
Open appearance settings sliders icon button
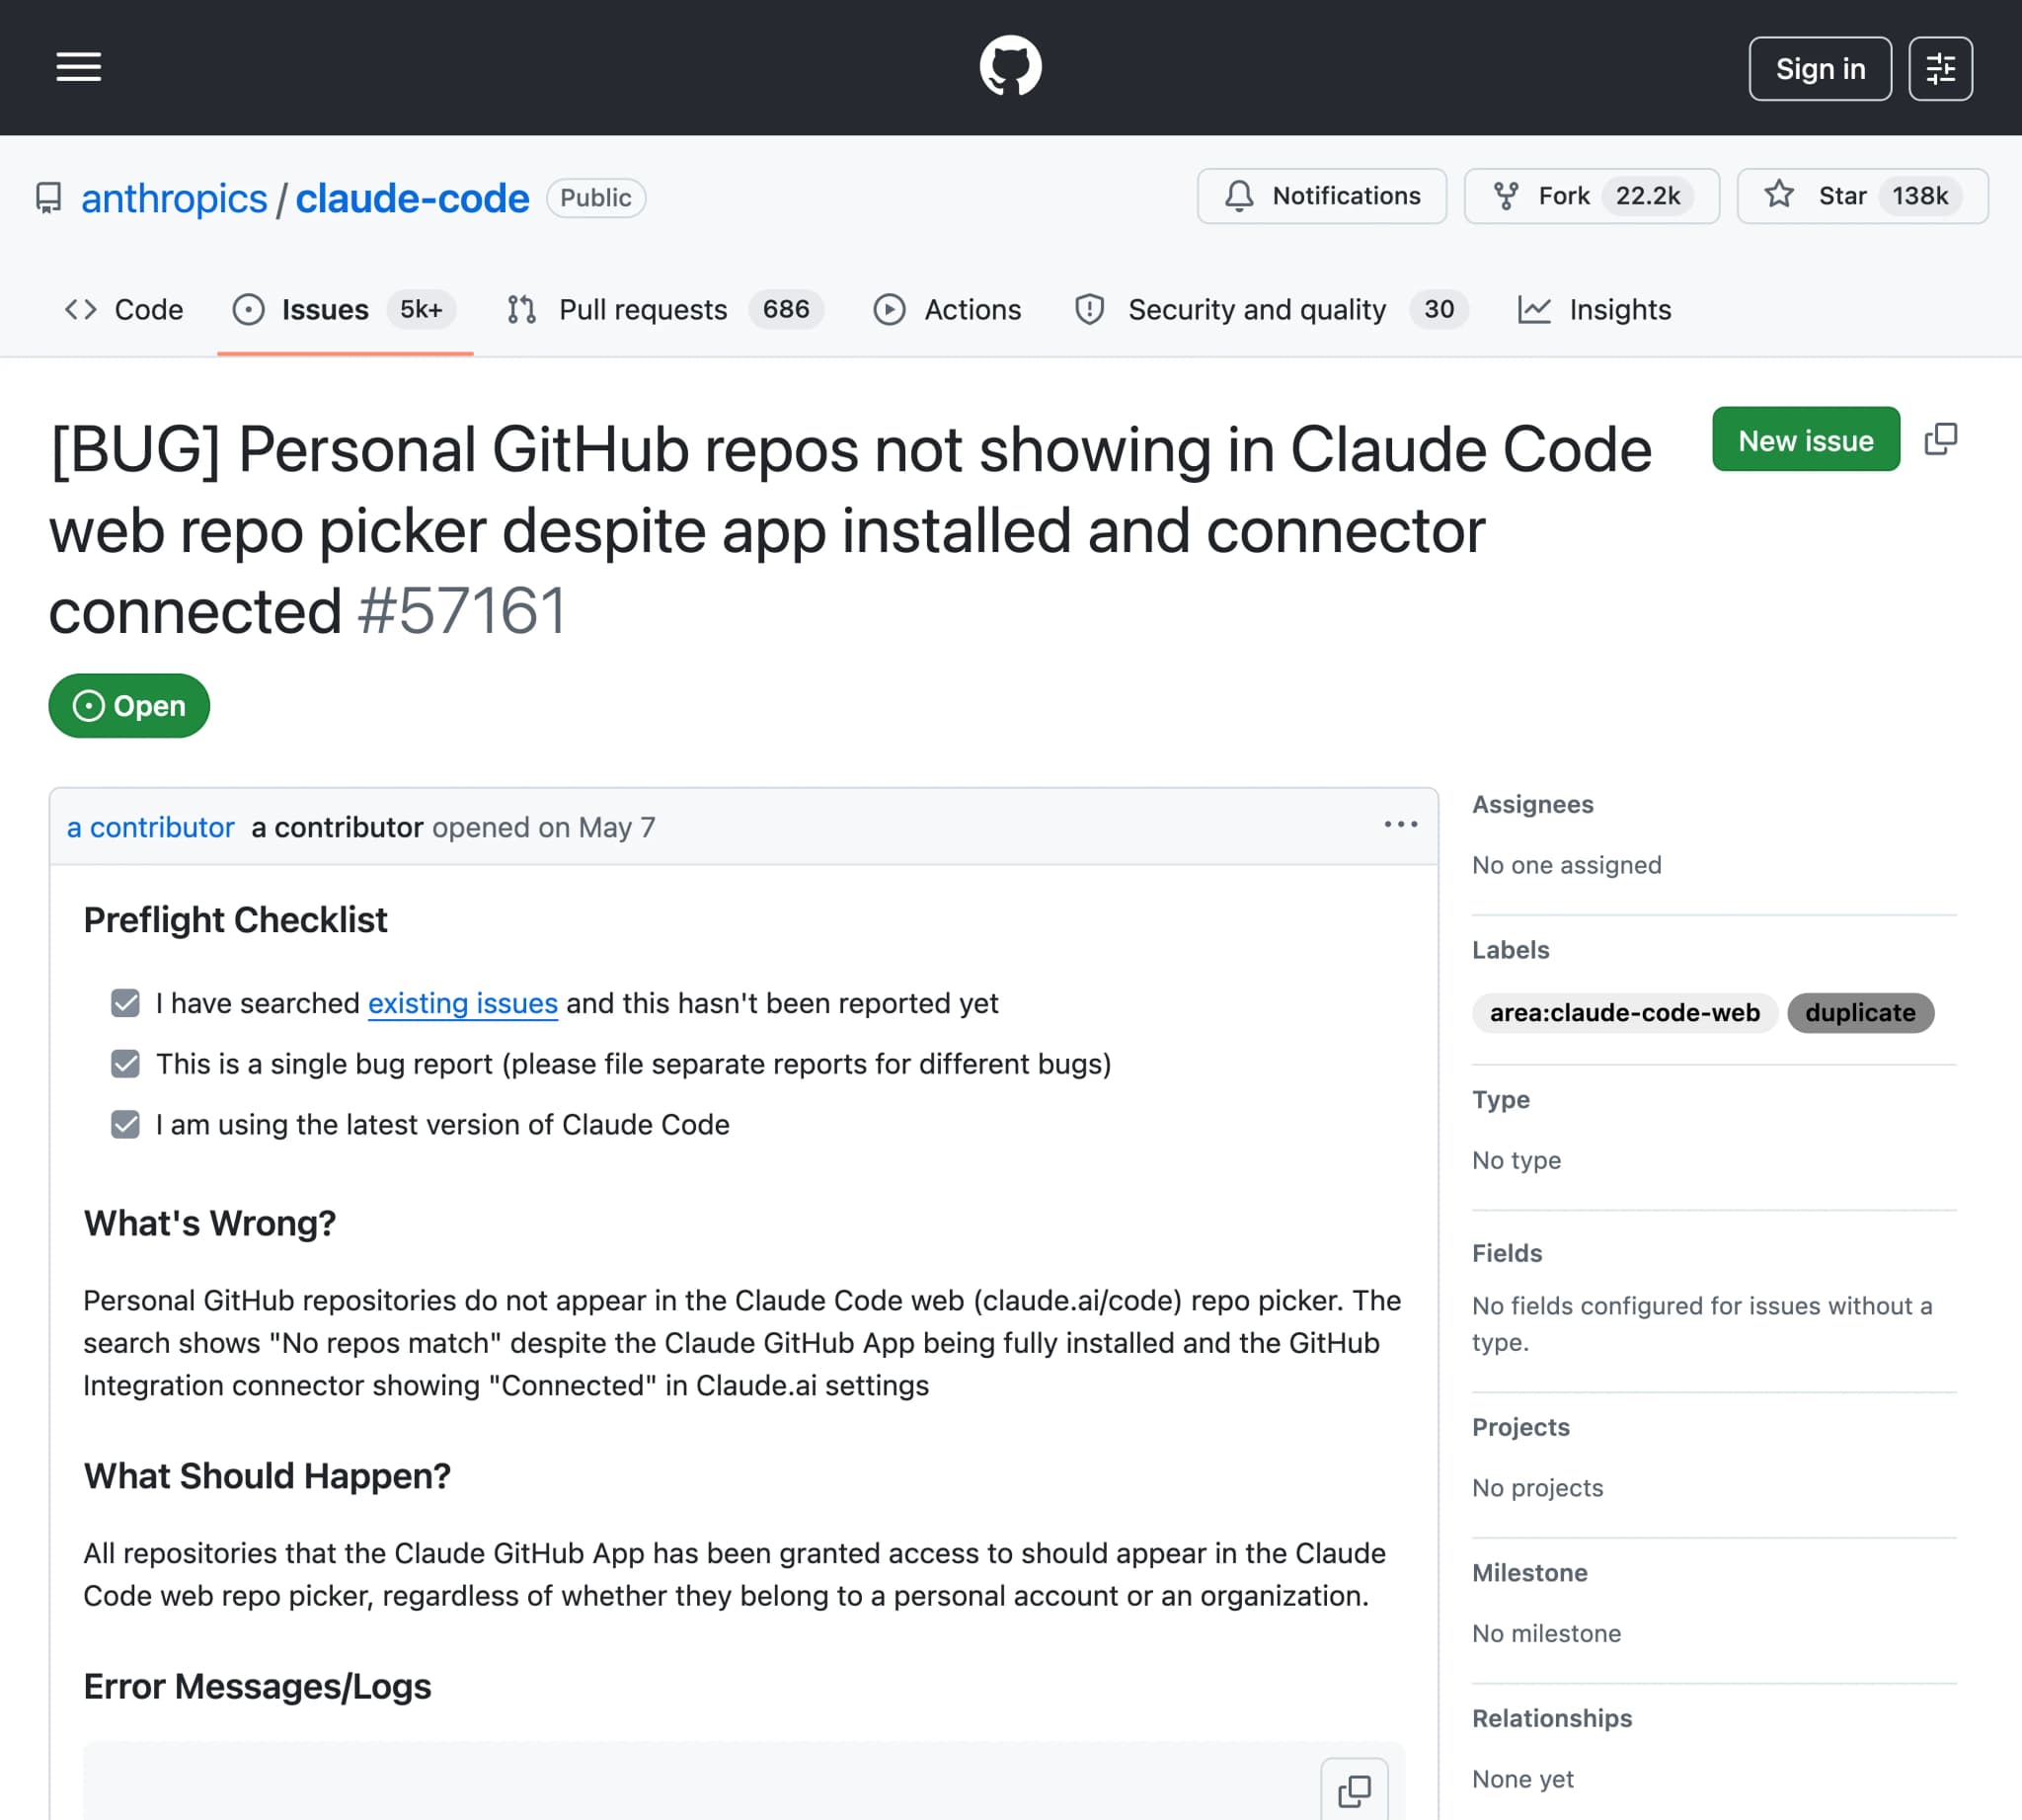coord(1940,69)
